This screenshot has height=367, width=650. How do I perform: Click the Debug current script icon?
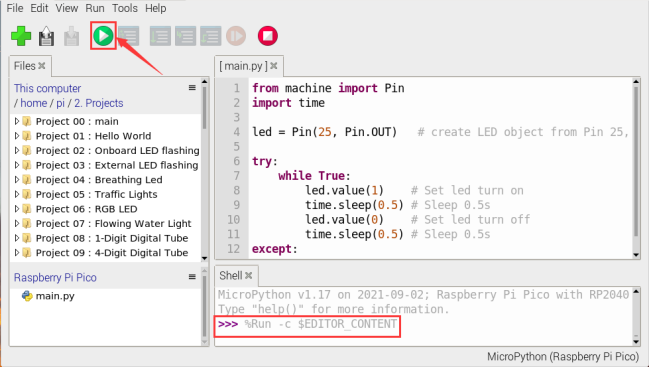129,36
